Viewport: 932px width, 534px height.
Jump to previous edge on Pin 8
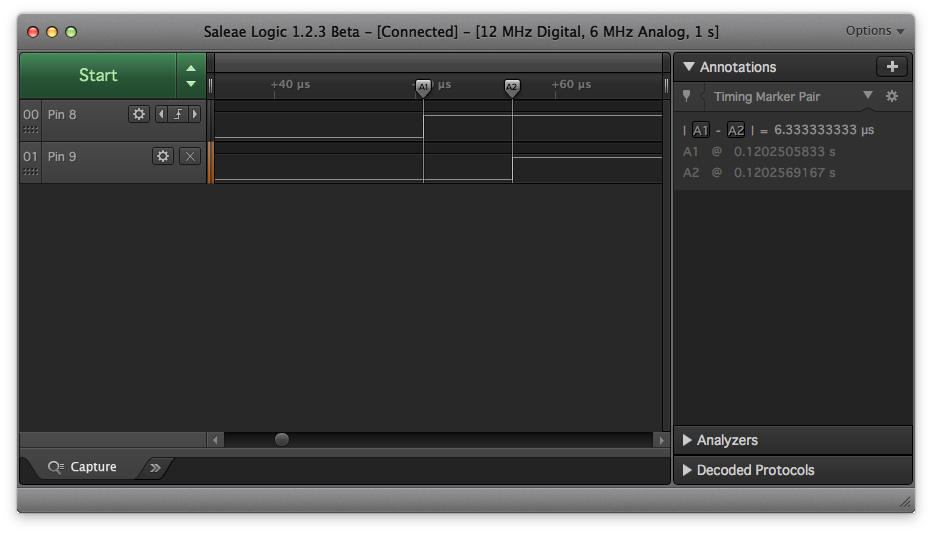coord(161,114)
